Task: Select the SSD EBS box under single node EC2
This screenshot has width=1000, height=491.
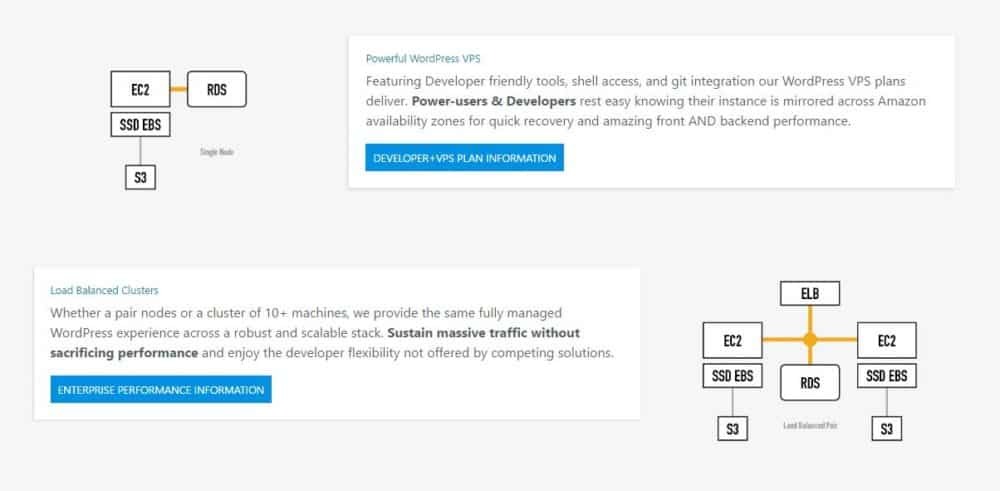Action: [140, 125]
